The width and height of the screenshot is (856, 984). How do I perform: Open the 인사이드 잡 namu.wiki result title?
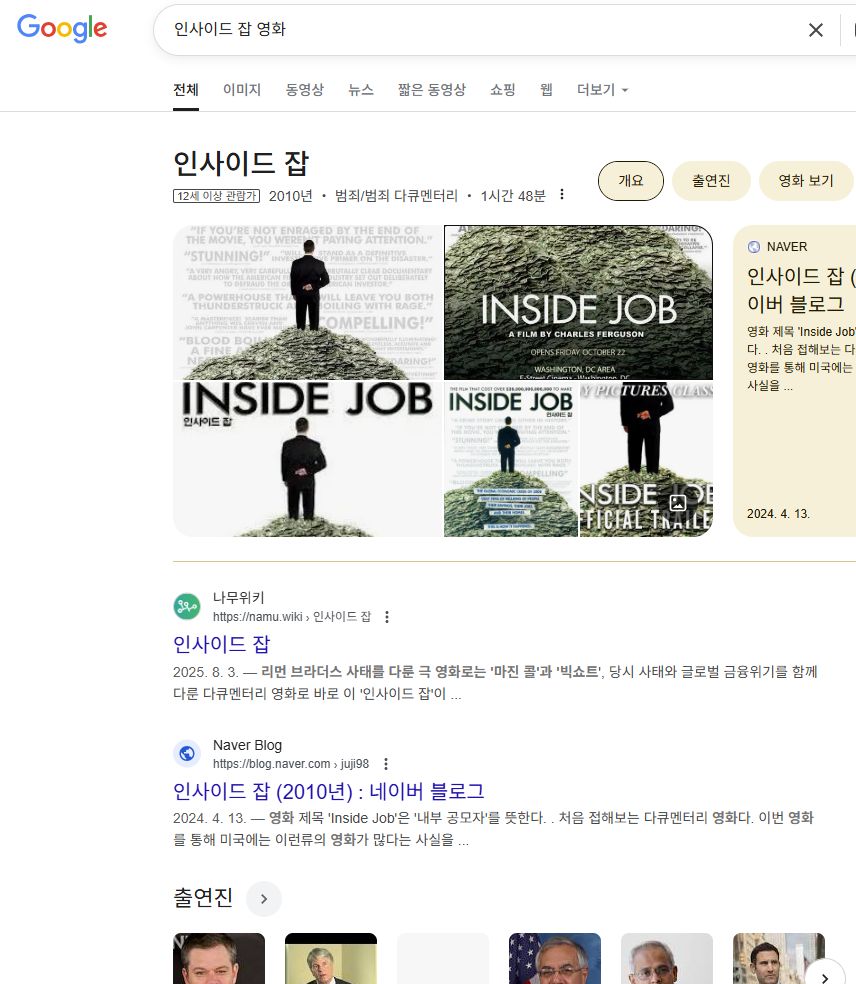point(222,644)
